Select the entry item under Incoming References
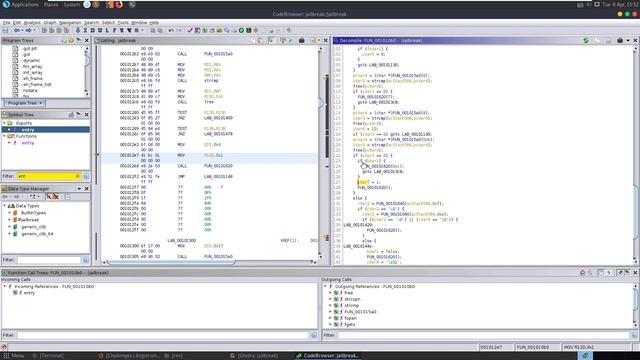The width and height of the screenshot is (640, 360). (29, 293)
